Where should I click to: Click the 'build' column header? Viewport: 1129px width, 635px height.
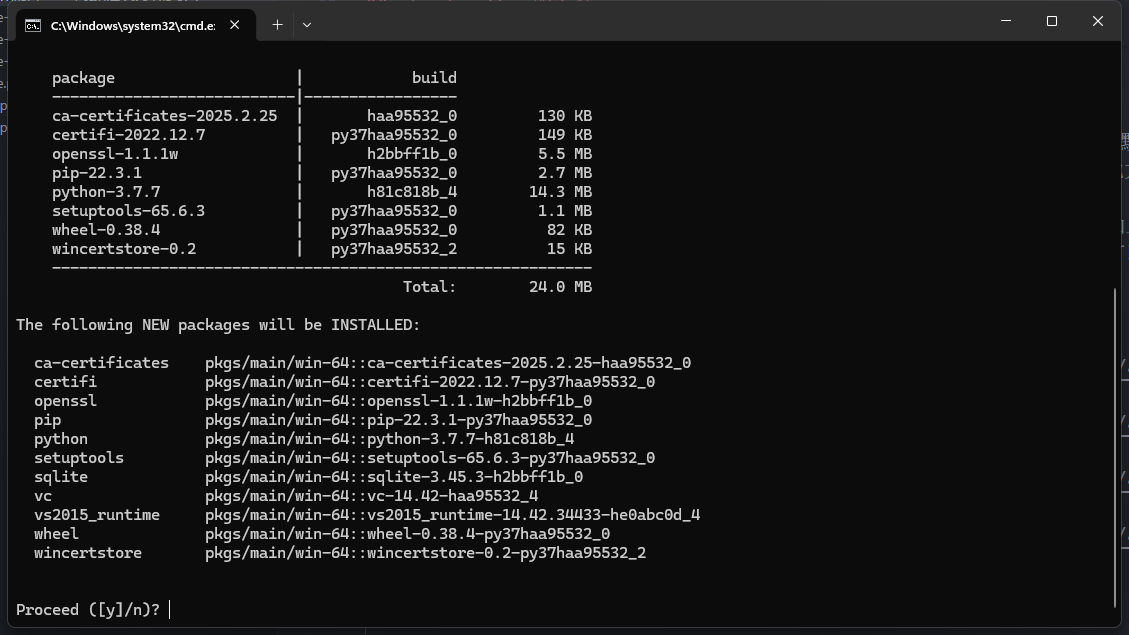434,78
